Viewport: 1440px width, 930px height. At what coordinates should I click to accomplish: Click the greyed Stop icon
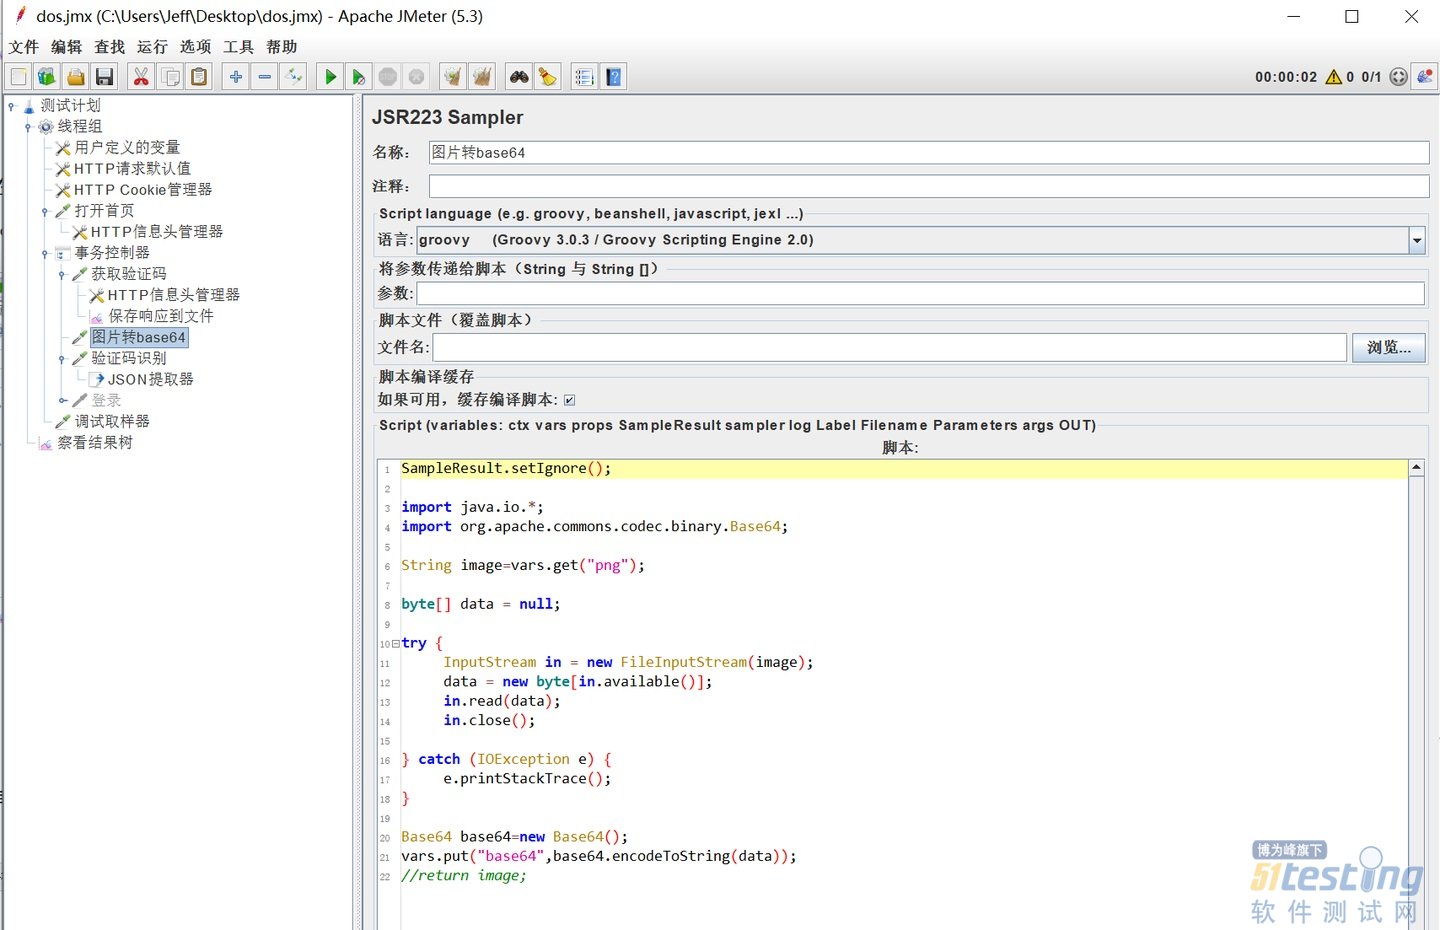pyautogui.click(x=388, y=77)
